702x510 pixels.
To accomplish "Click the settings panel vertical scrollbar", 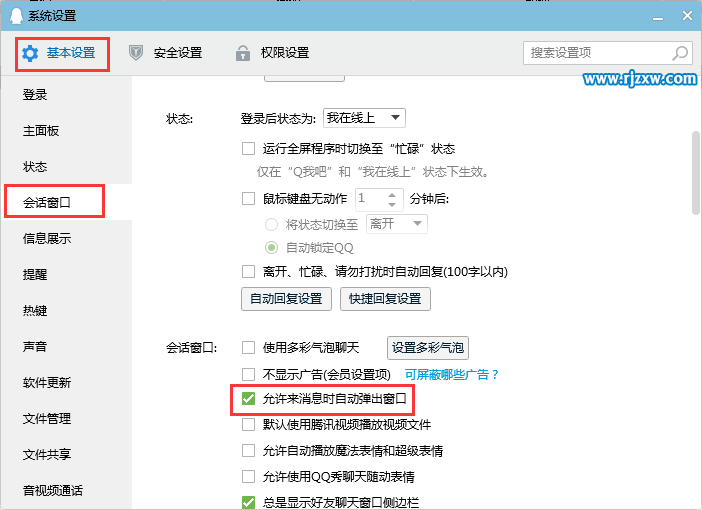I will point(696,172).
